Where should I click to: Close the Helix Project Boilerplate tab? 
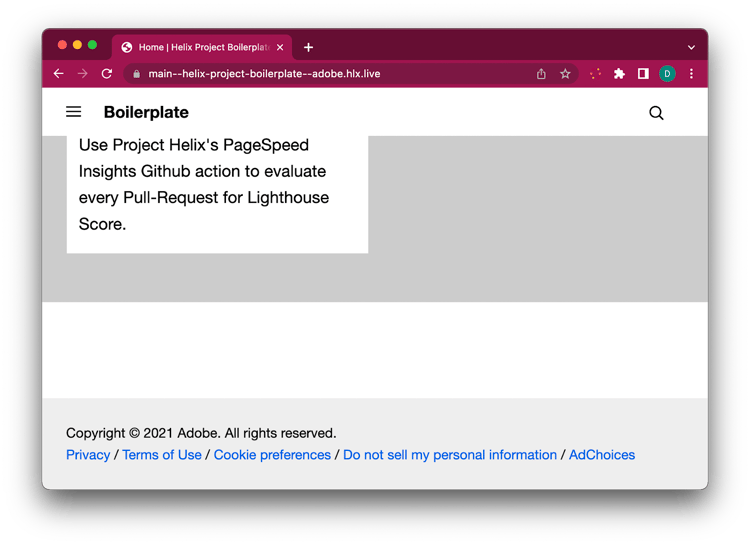pyautogui.click(x=280, y=47)
